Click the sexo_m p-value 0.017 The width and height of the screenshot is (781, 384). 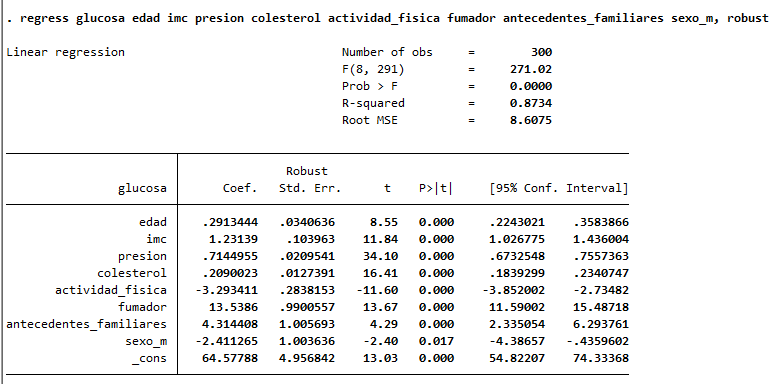[x=436, y=341]
